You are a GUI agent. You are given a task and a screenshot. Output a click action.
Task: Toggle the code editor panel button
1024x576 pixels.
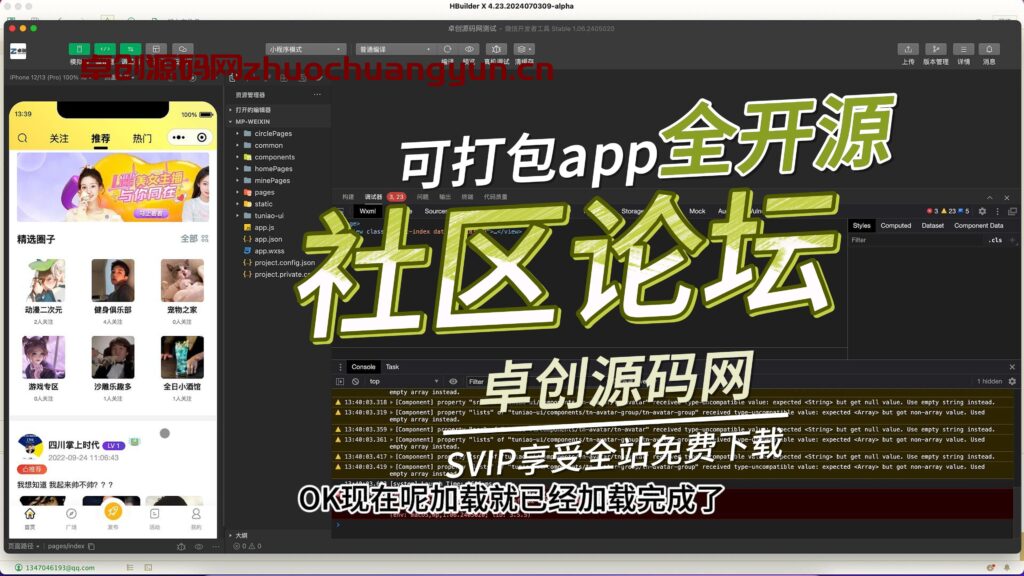point(104,49)
